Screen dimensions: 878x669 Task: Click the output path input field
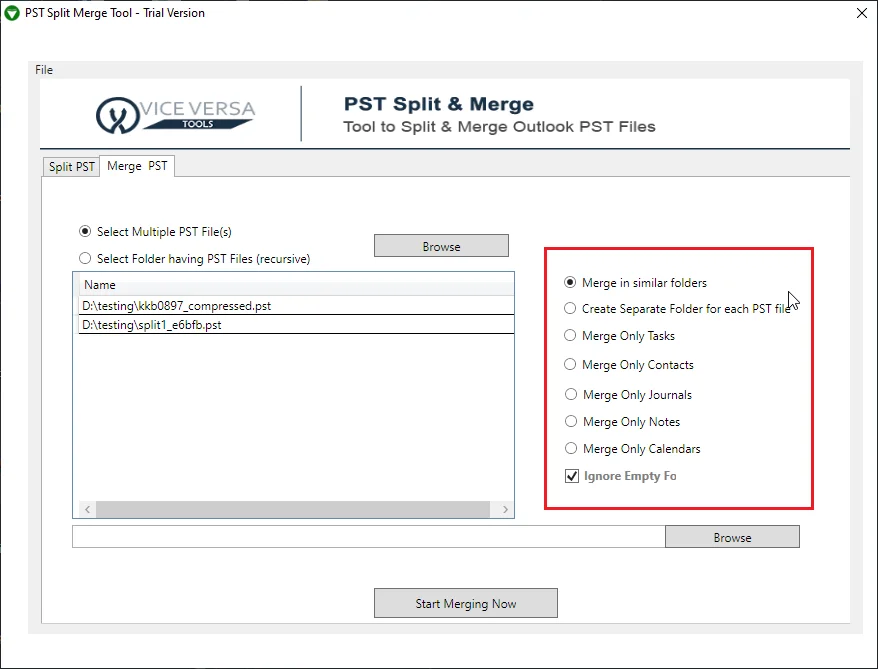368,536
